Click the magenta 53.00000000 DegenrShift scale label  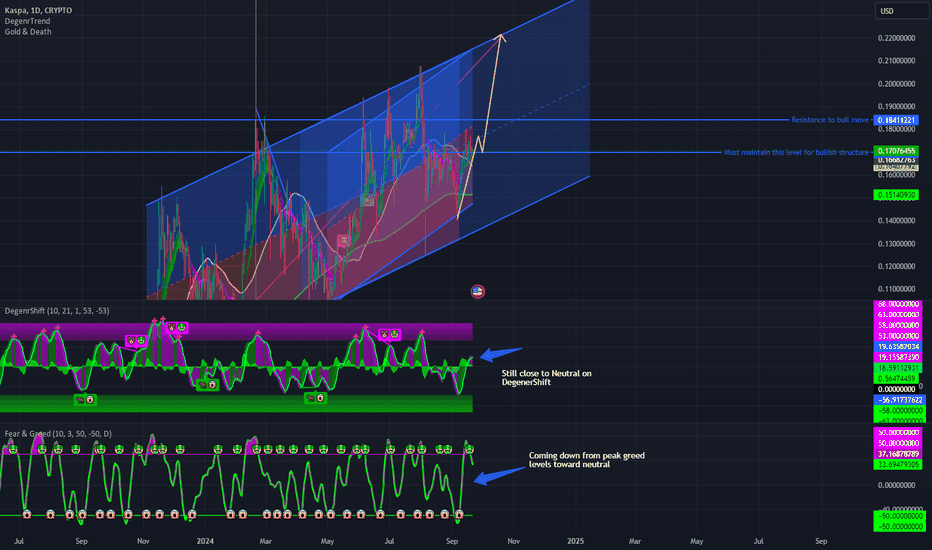click(899, 336)
